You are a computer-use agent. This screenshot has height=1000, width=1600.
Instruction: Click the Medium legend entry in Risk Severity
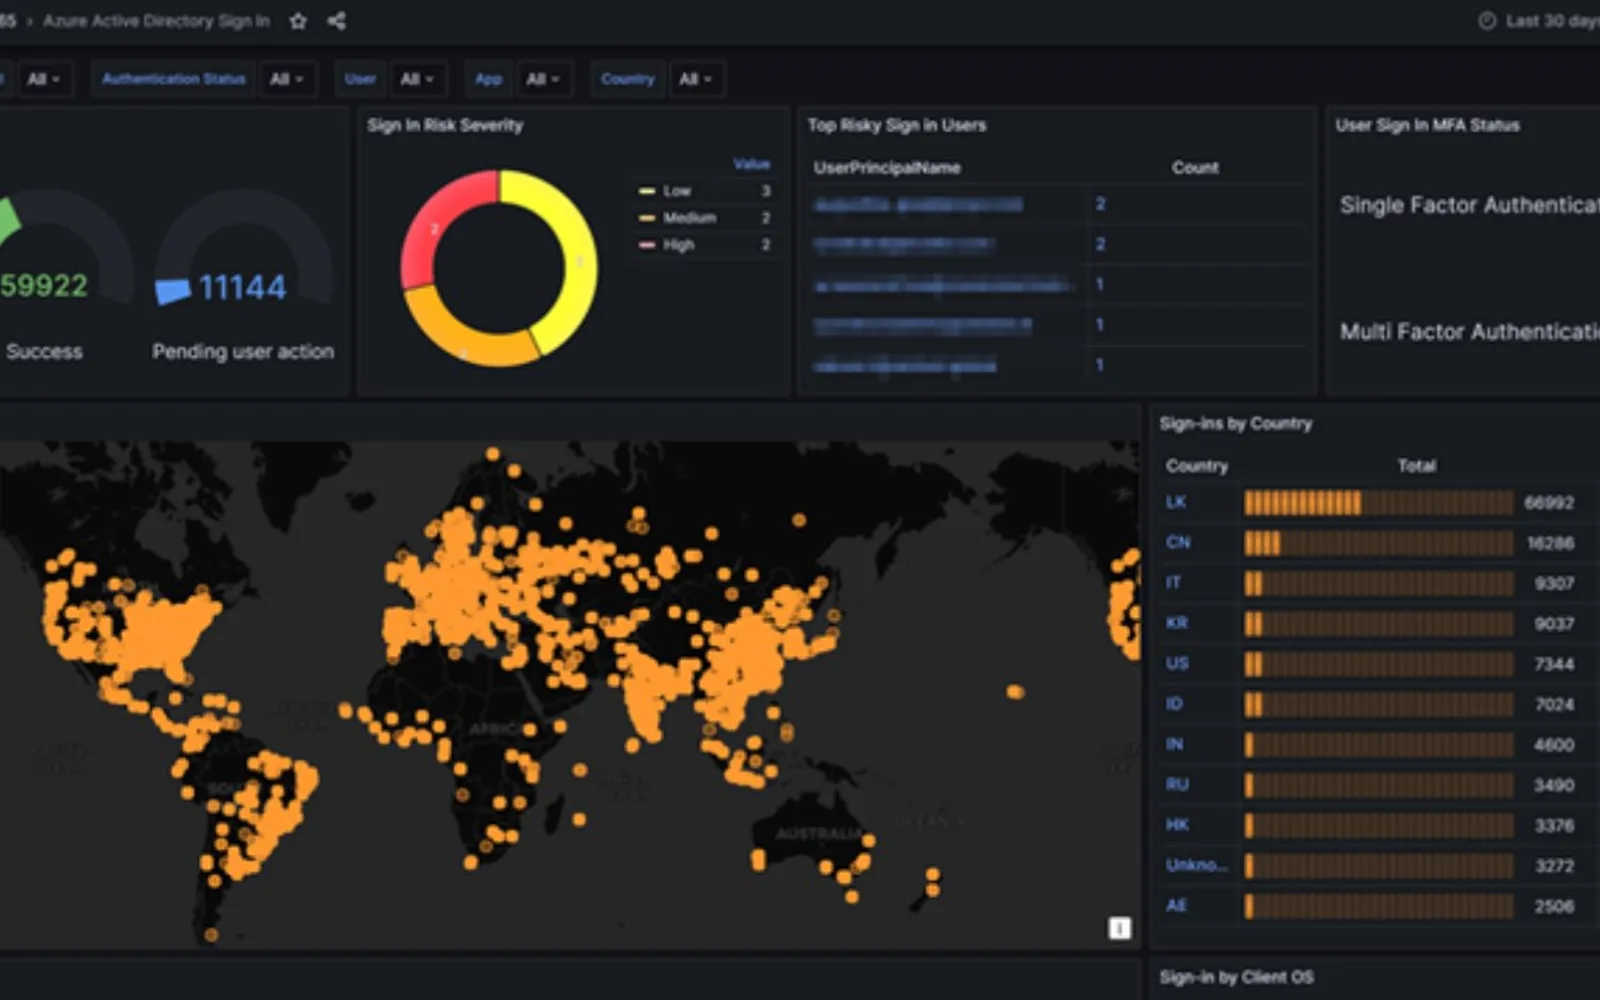pos(689,217)
